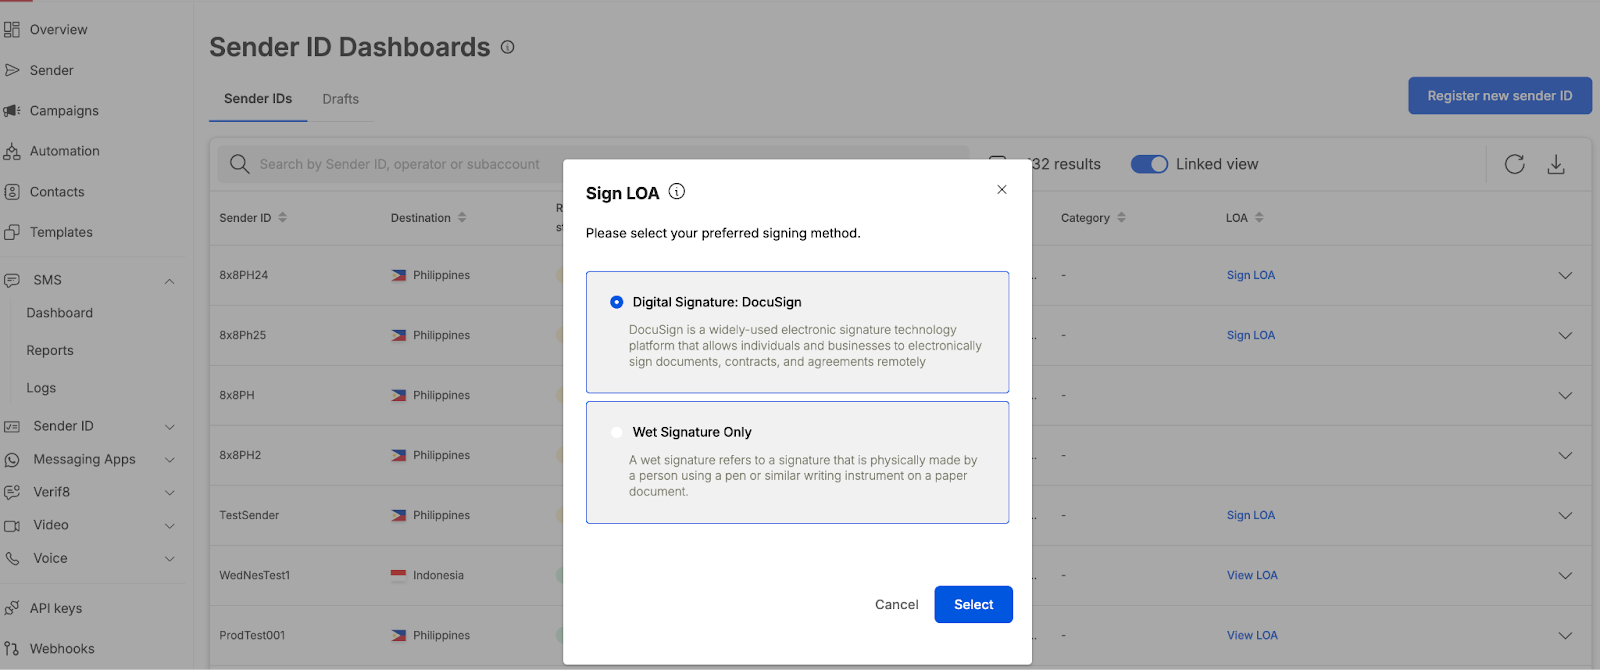Click the info icon next to Sender ID Dashboards
1600x670 pixels.
click(x=508, y=47)
